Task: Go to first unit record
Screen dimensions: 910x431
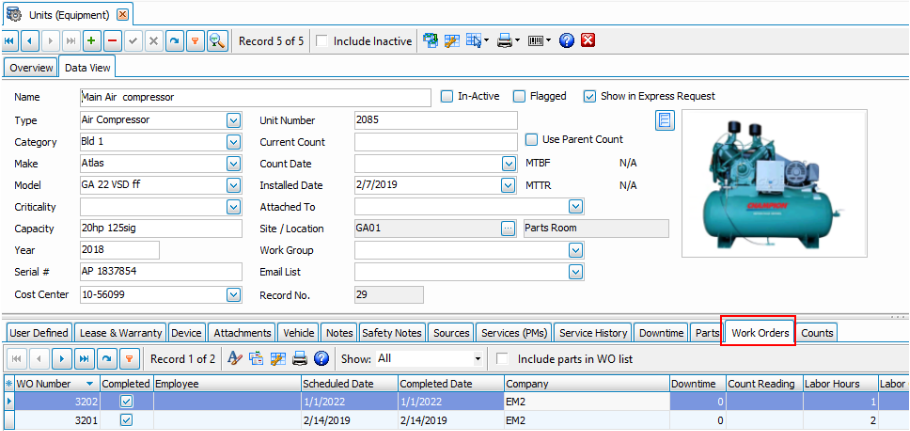Action: 10,41
